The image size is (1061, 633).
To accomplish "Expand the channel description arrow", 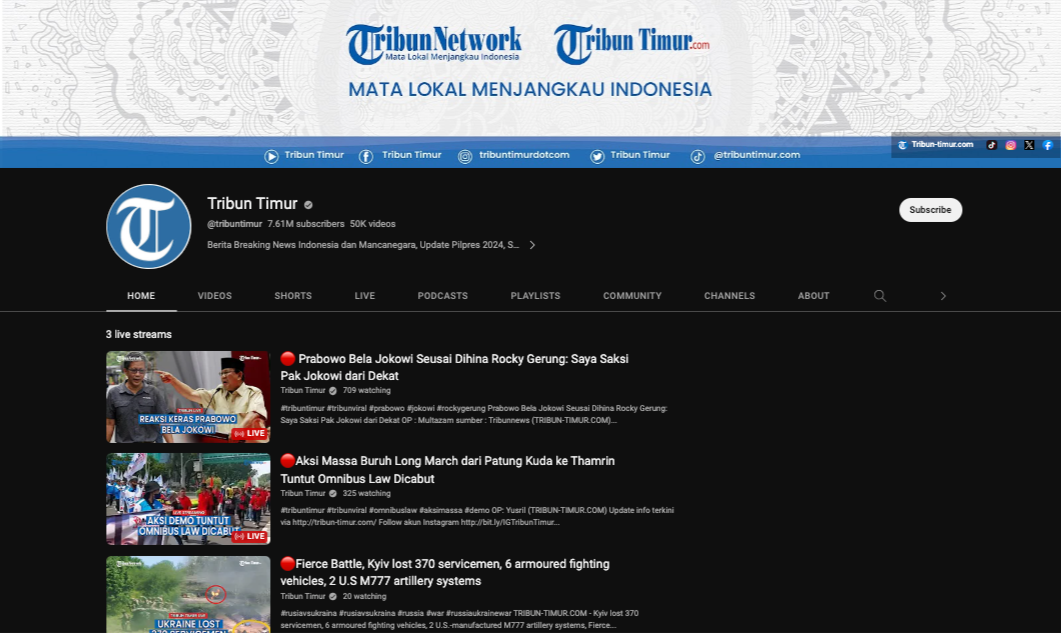I will (x=533, y=245).
